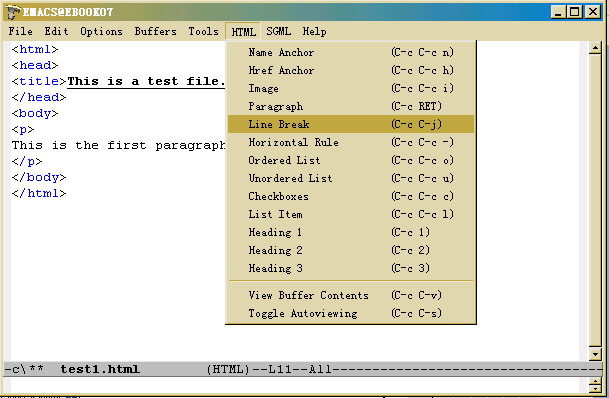Insert Heading 3 from menu
The height and width of the screenshot is (398, 609).
click(351, 268)
